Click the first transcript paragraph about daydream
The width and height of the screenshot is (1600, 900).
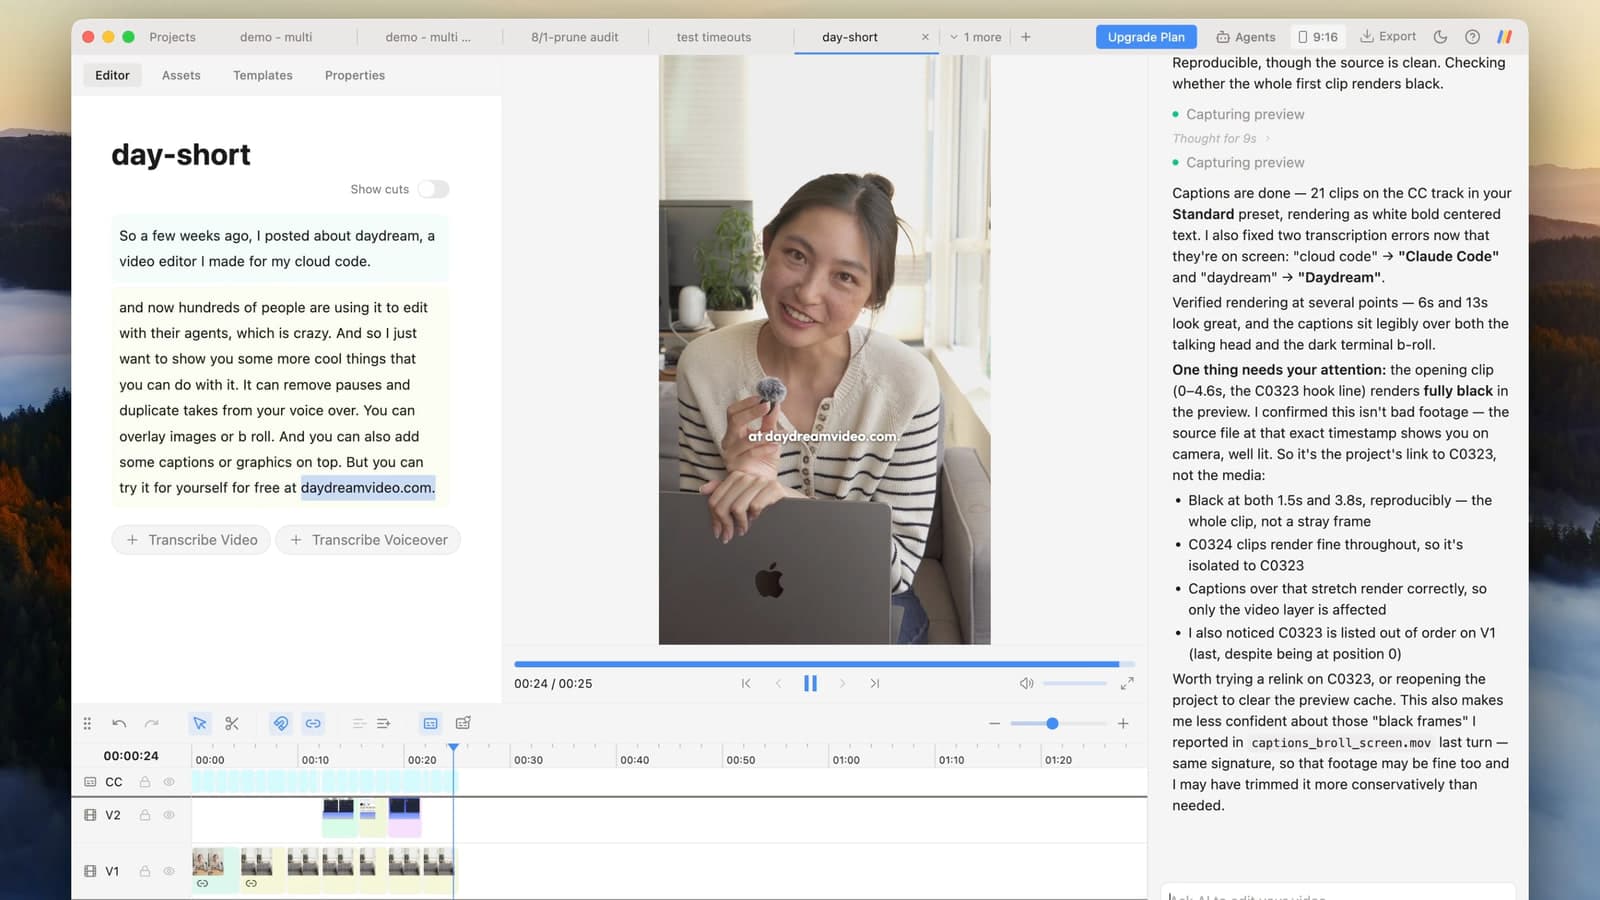(279, 248)
